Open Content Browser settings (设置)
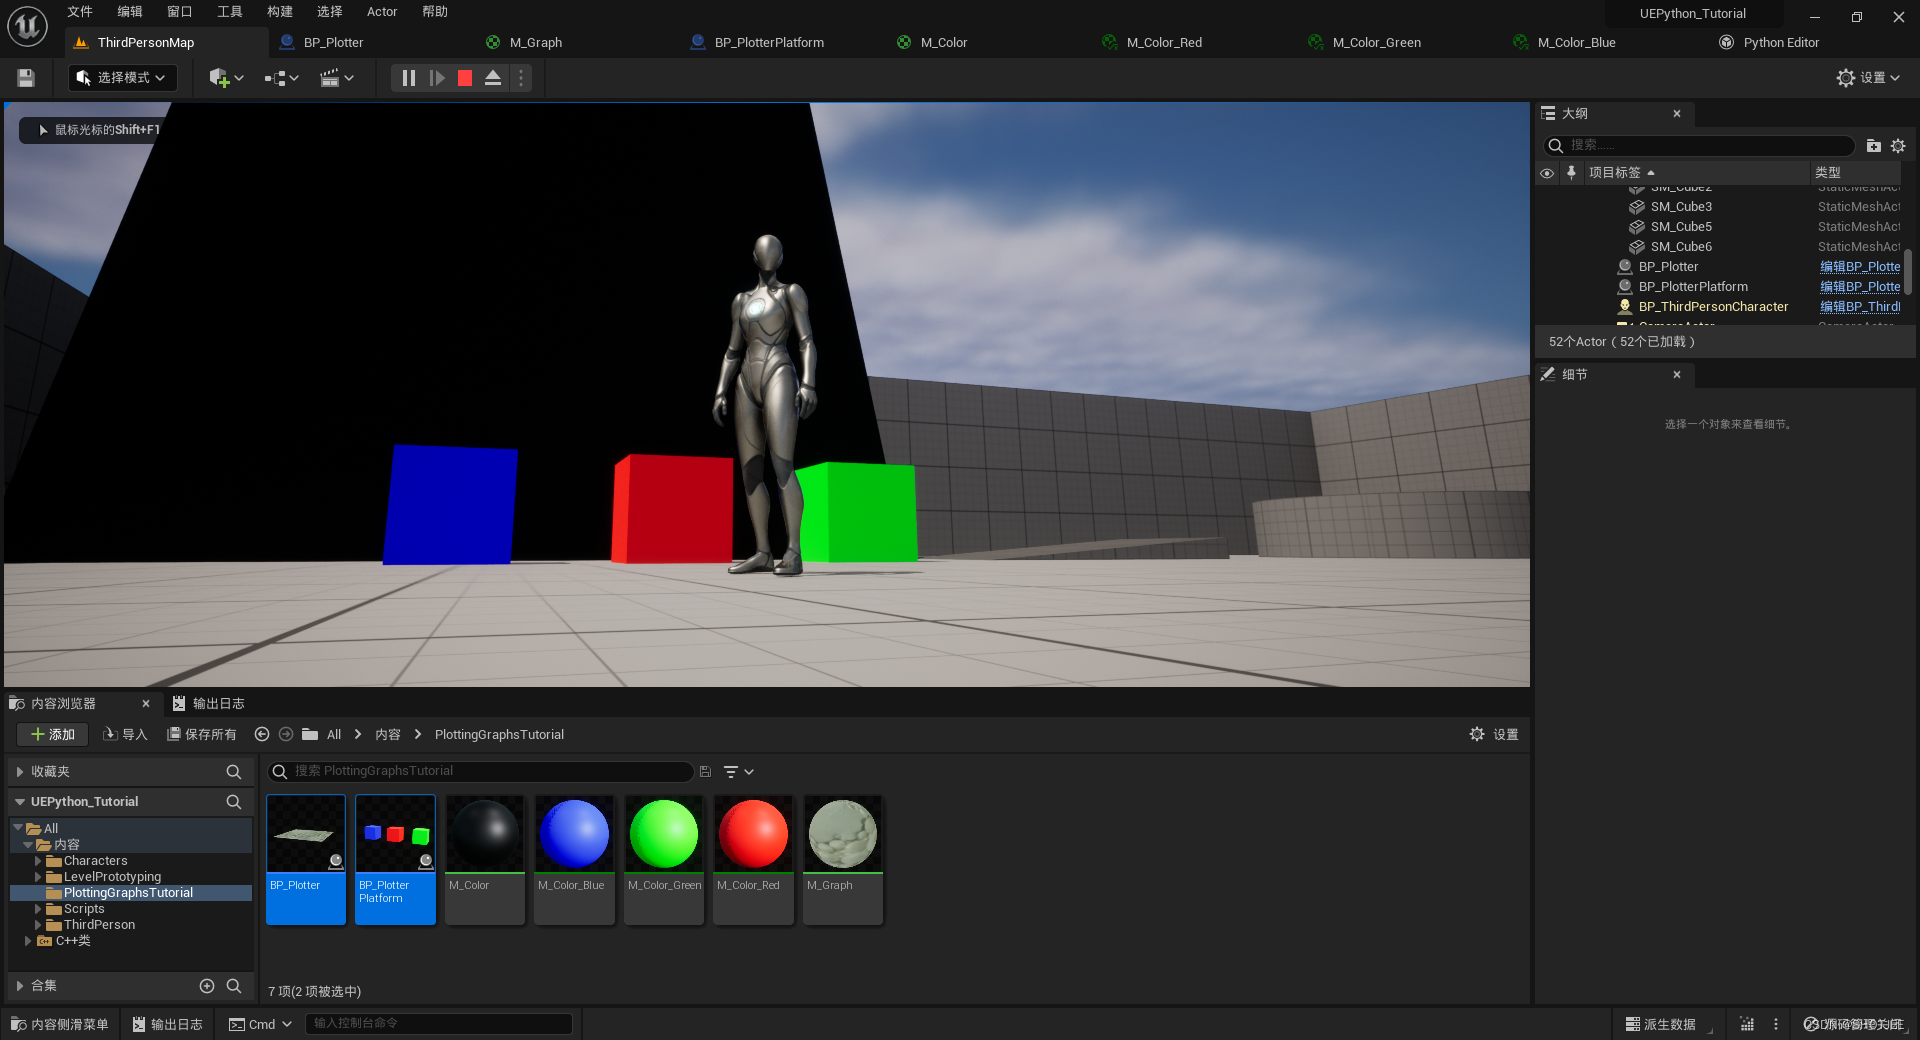 click(1494, 735)
